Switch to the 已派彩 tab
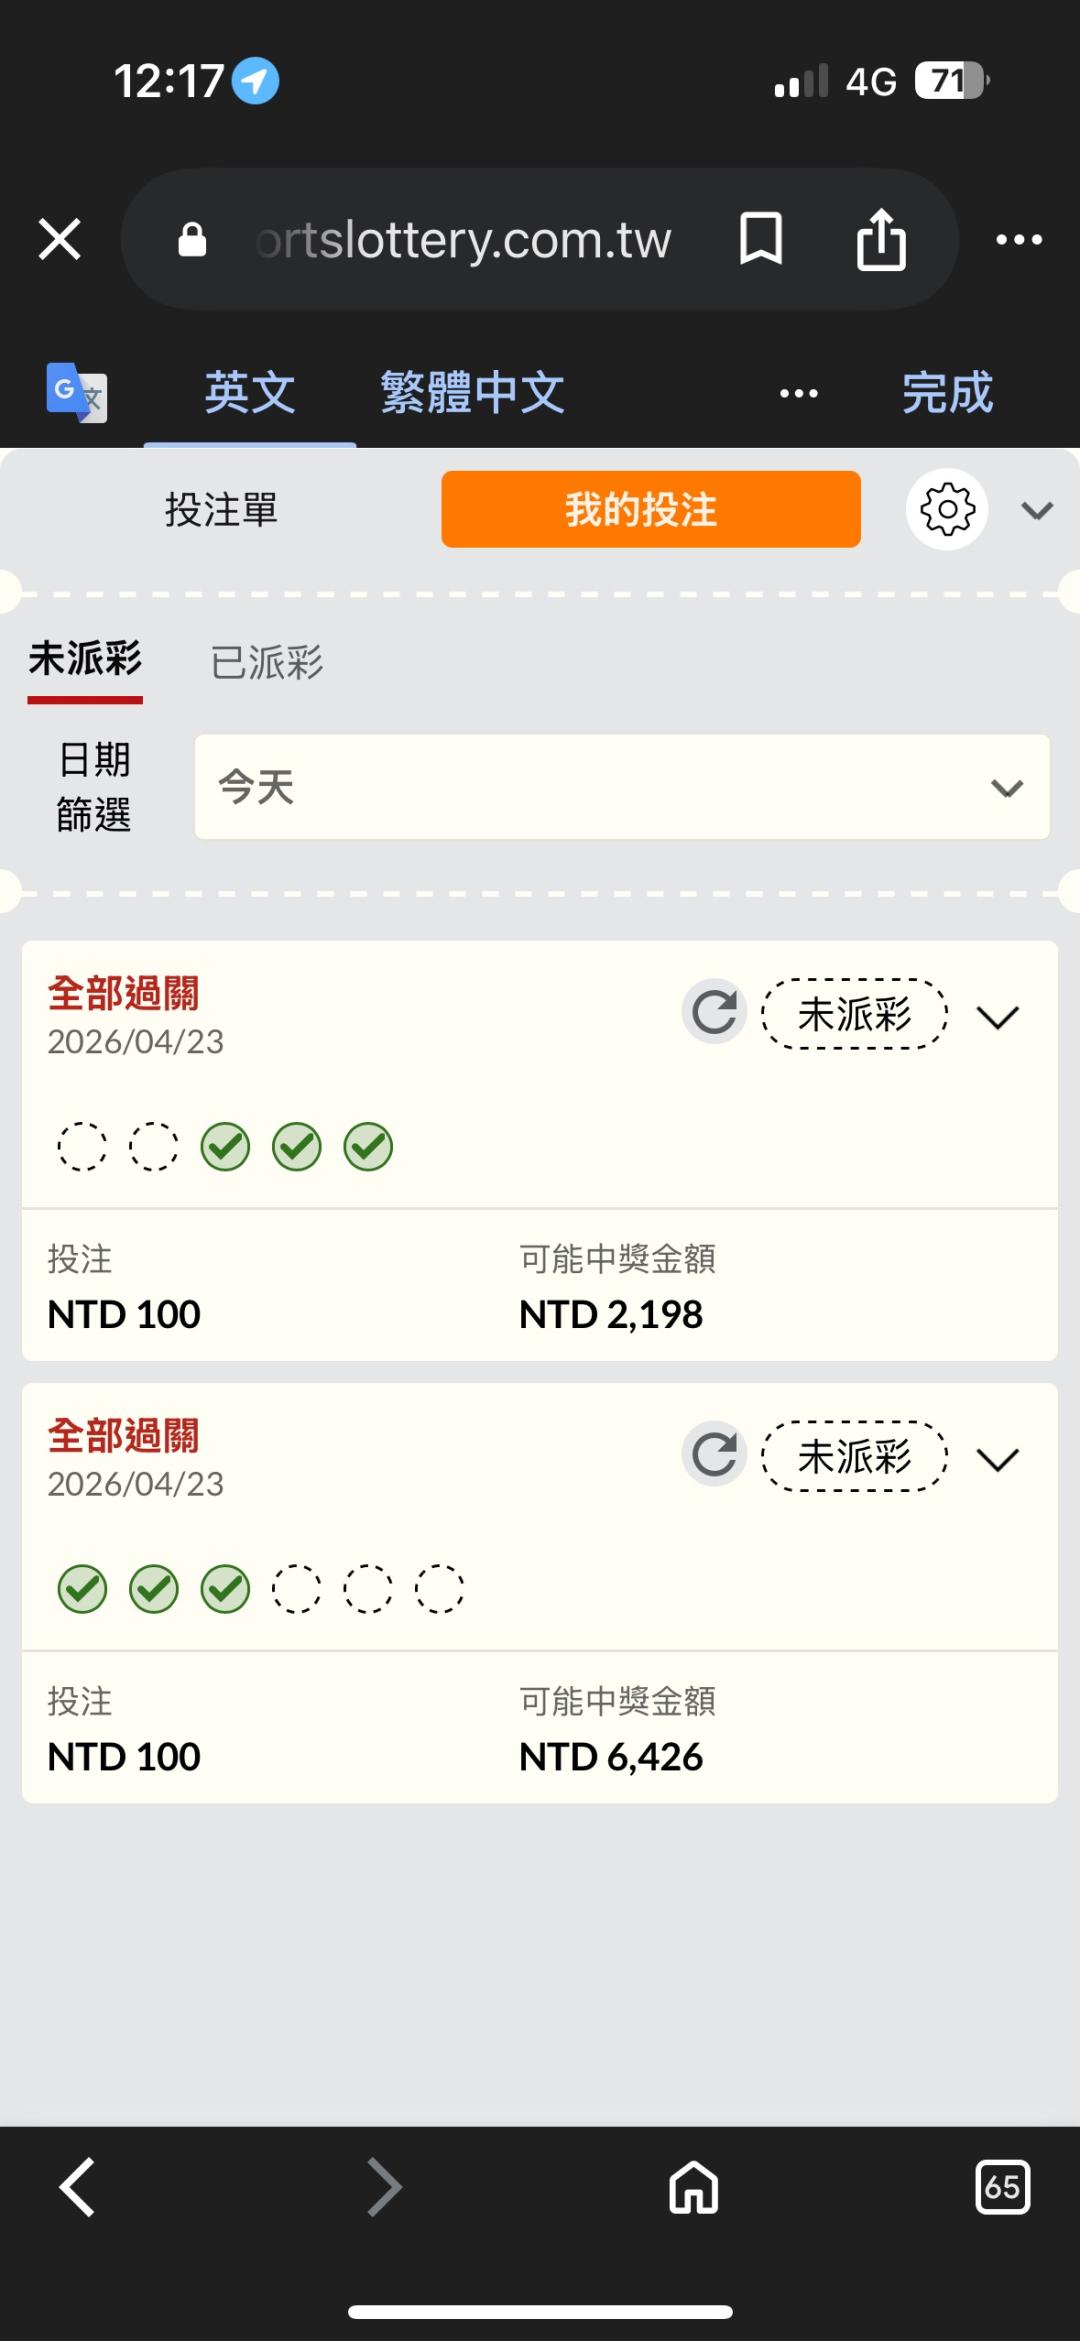Screen dimensions: 1080x2341 tap(267, 662)
